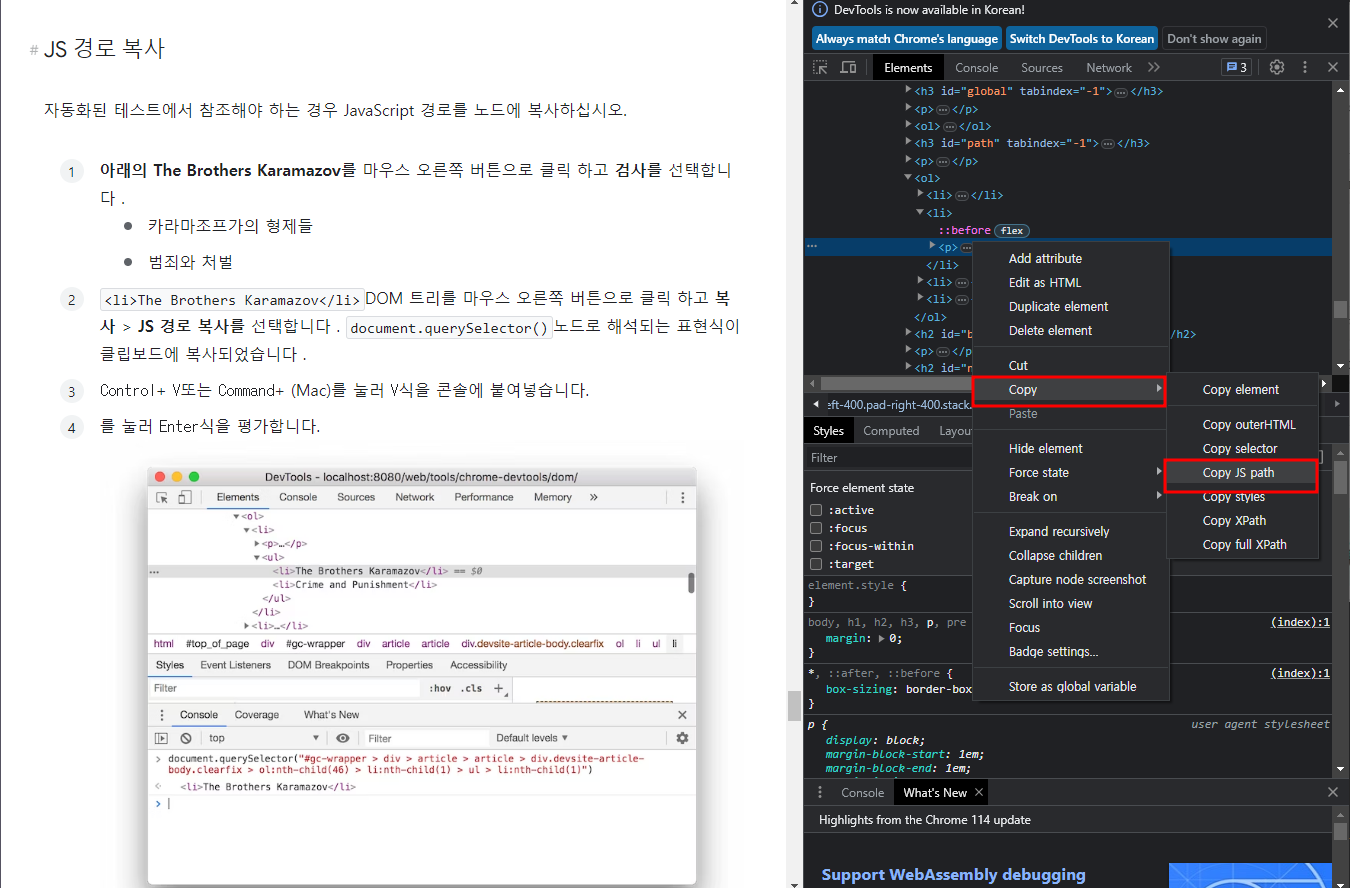
Task: Open the issues badge showing 3
Action: click(x=1236, y=67)
